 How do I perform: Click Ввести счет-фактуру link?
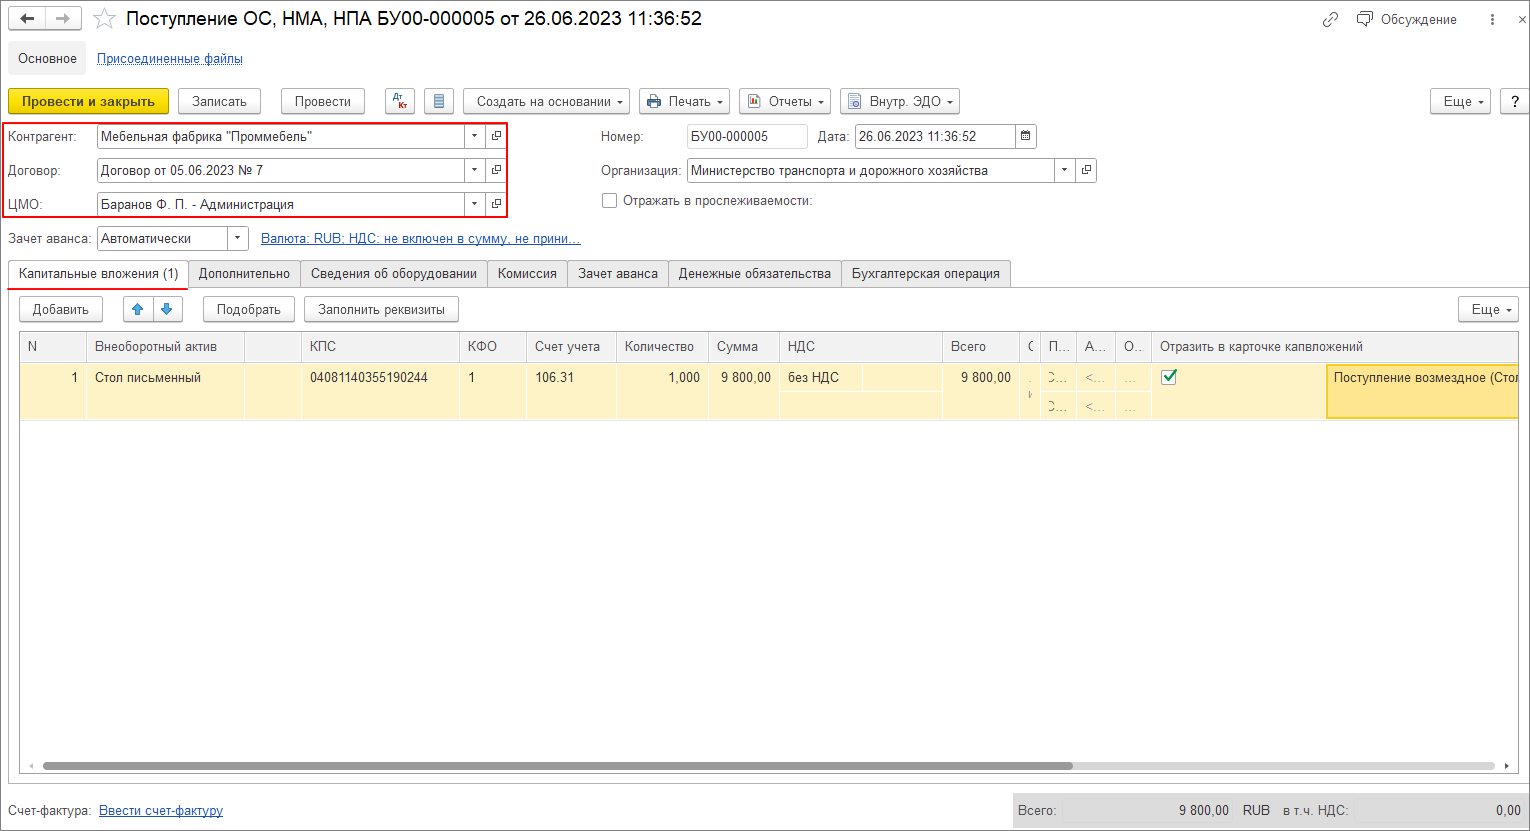[161, 810]
